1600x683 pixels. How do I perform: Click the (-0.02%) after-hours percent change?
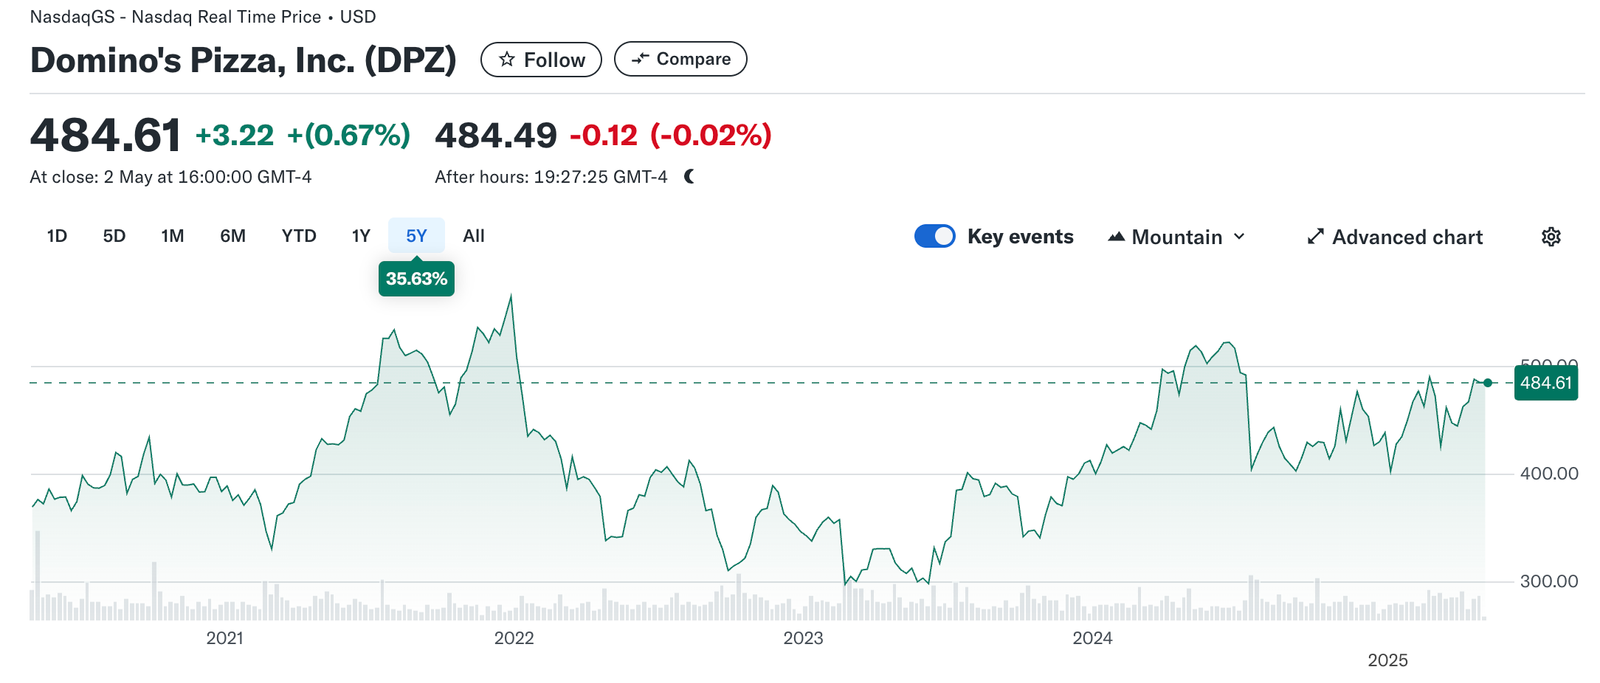point(711,135)
